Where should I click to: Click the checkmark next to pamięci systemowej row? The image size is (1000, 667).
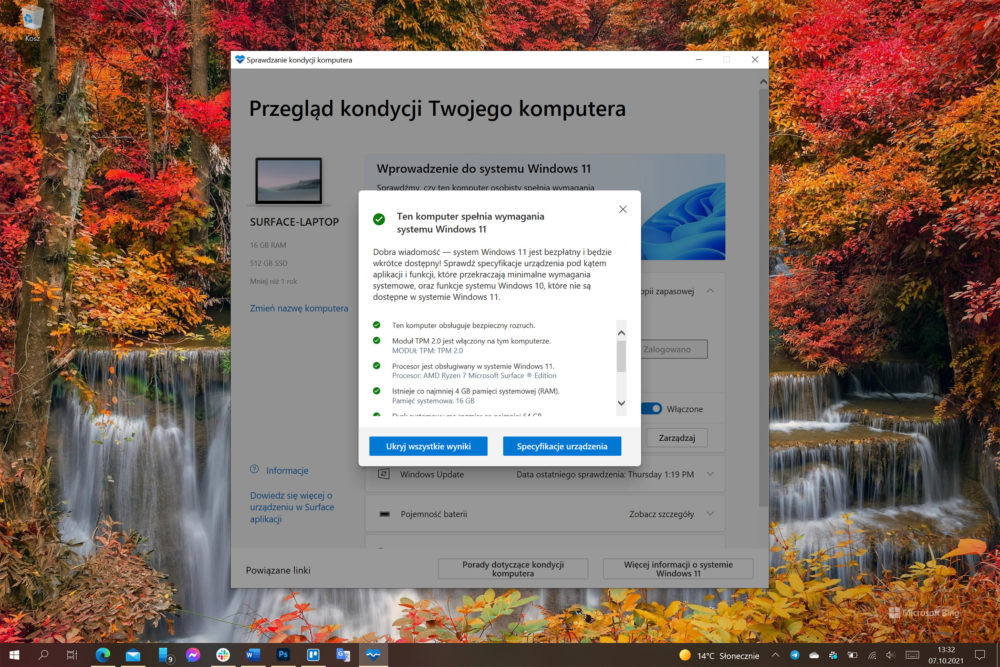pos(376,391)
